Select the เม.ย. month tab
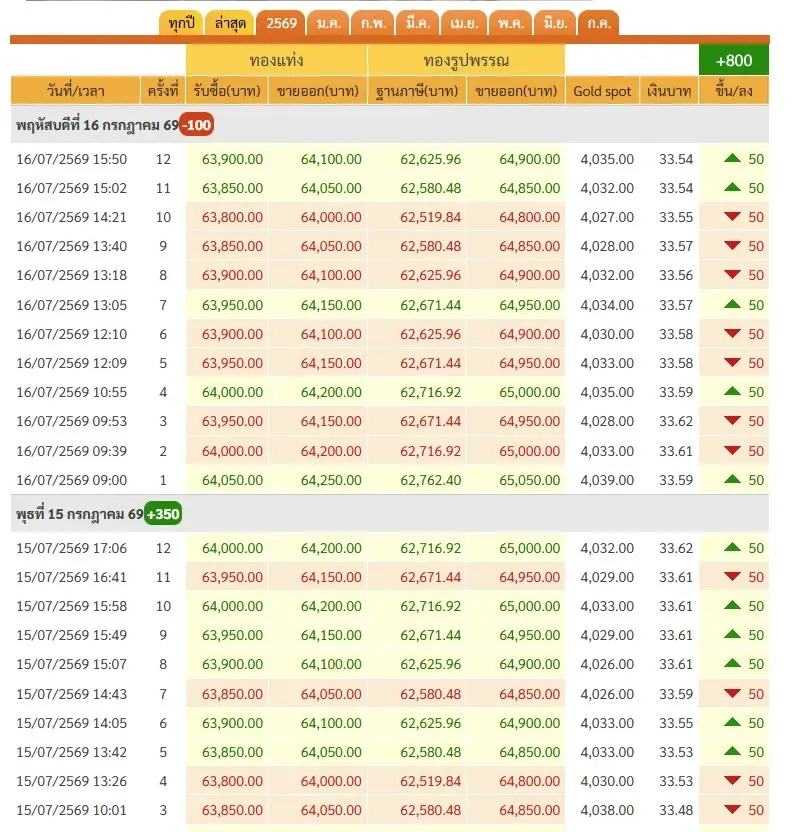This screenshot has width=792, height=832. pos(464,23)
